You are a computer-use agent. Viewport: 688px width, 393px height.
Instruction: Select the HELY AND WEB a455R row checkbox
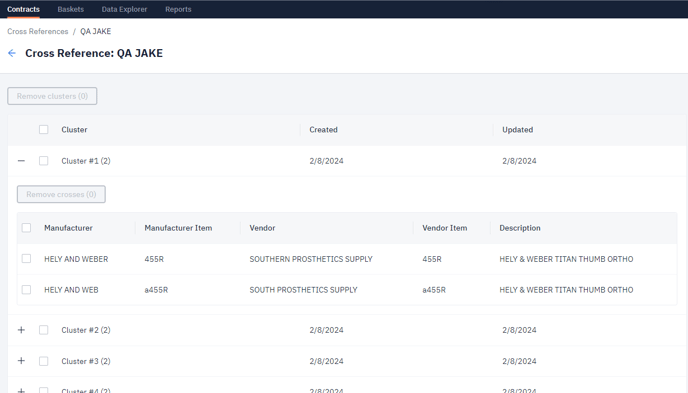pyautogui.click(x=26, y=289)
